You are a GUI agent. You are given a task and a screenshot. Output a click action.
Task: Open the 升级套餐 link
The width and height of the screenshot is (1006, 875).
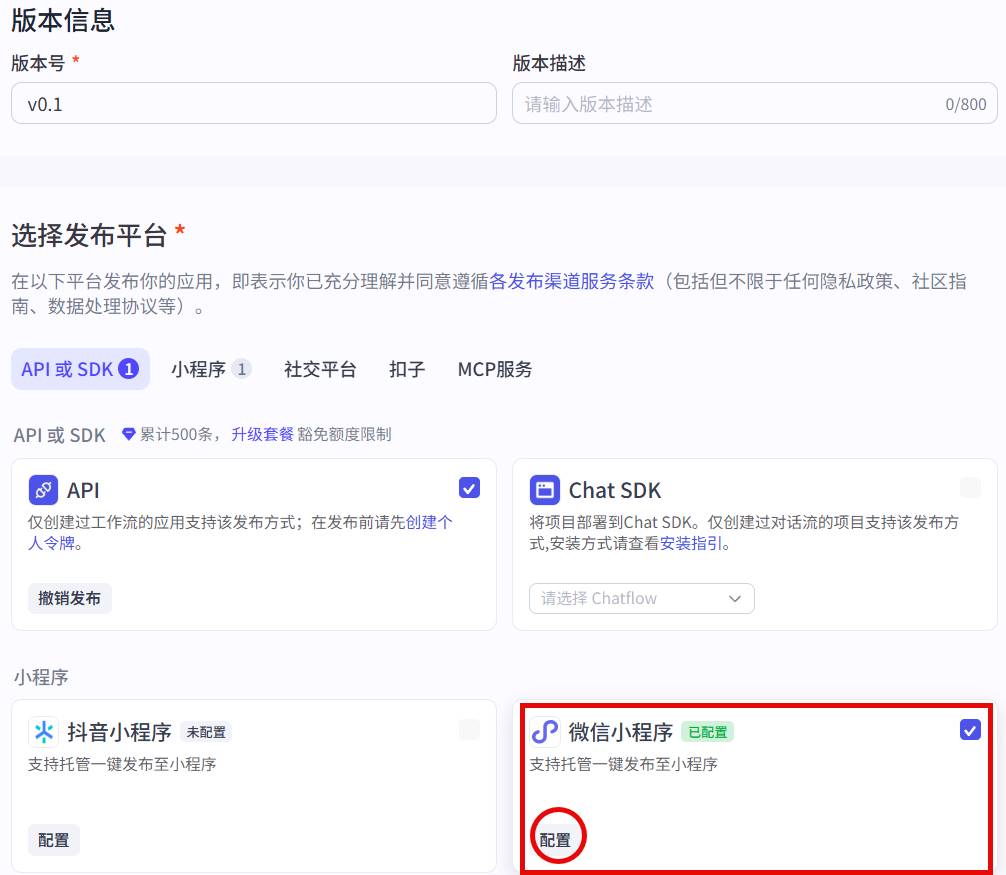tap(262, 434)
